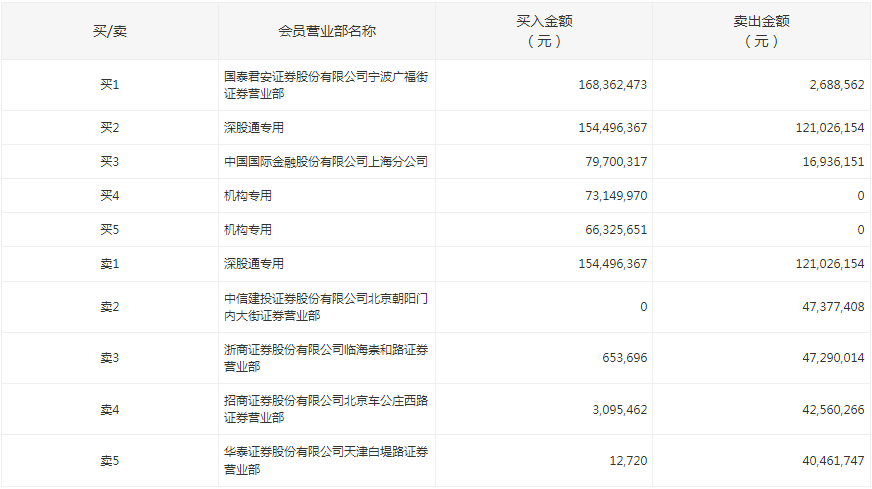Select 深股通专用 in the 卖1 row

coord(254,264)
